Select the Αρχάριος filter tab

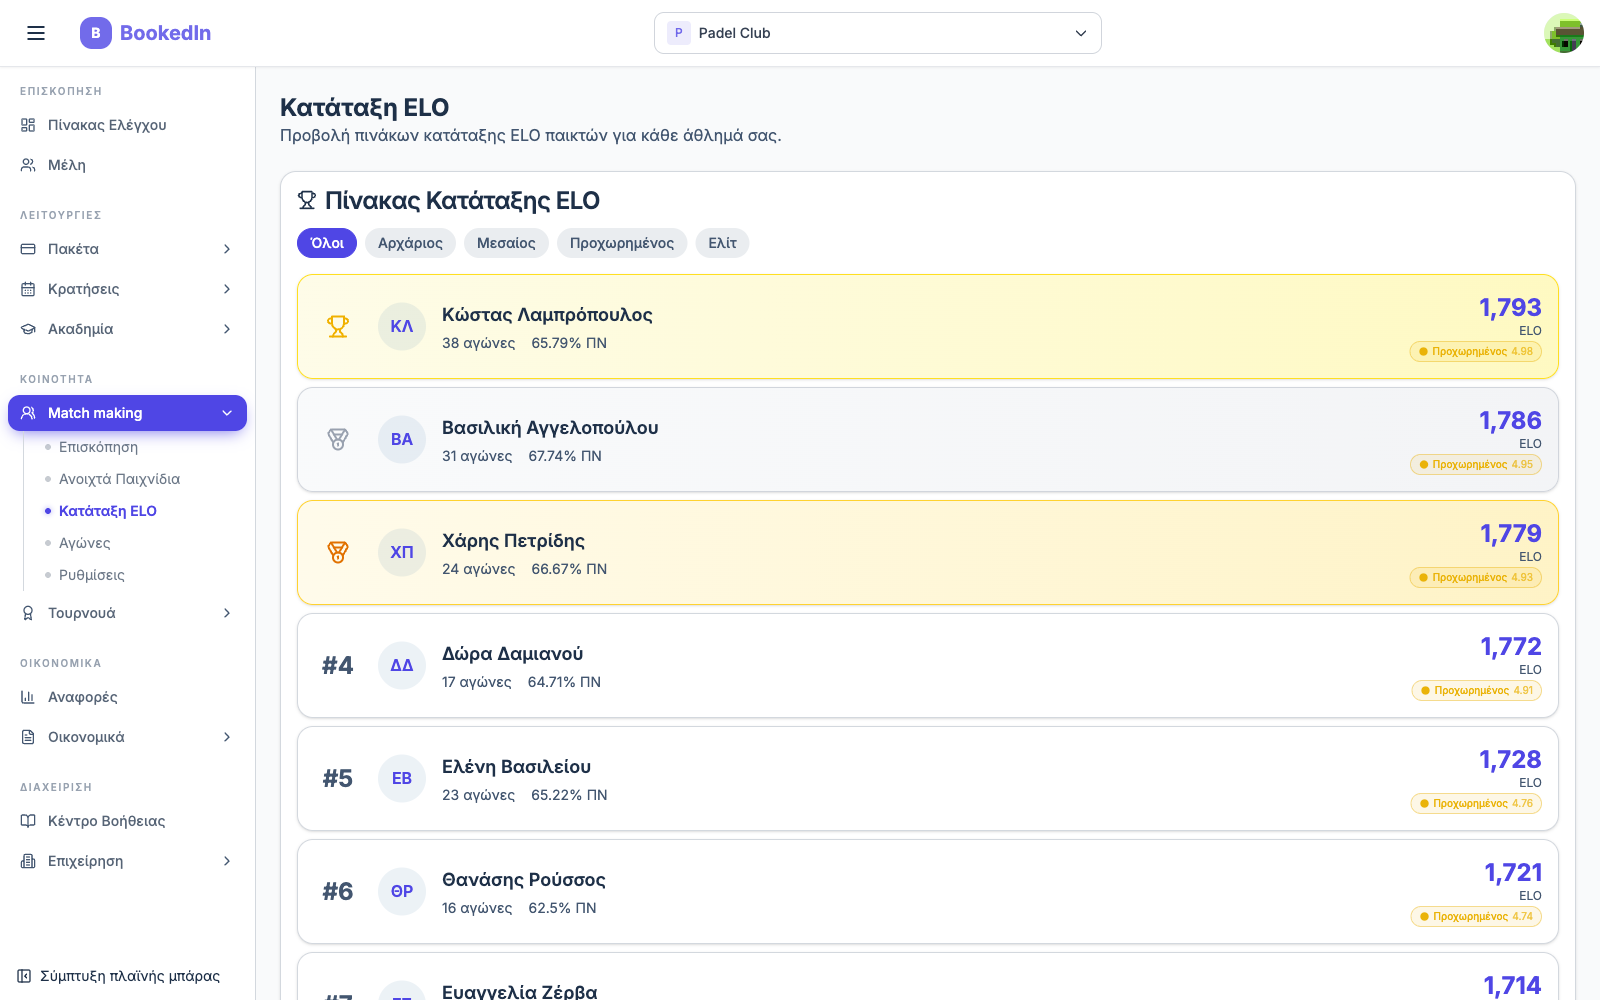pos(410,243)
